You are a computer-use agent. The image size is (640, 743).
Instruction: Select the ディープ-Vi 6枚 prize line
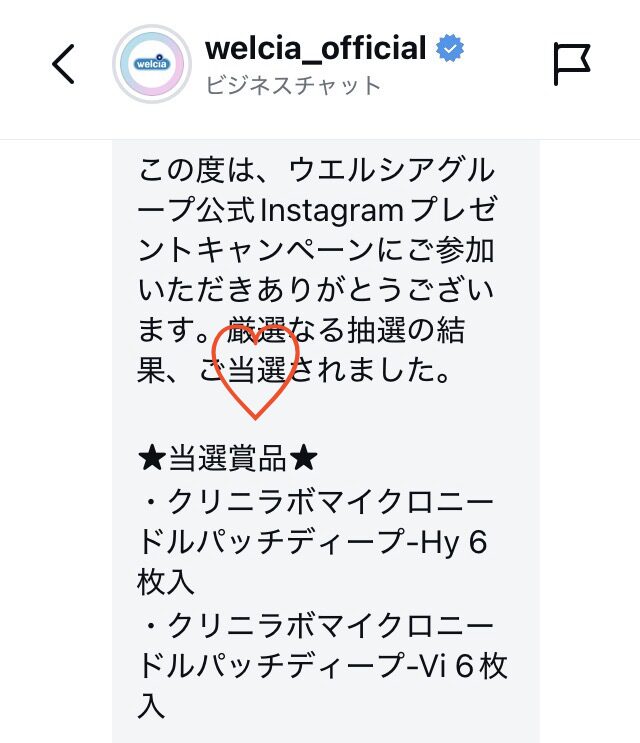pyautogui.click(x=322, y=666)
